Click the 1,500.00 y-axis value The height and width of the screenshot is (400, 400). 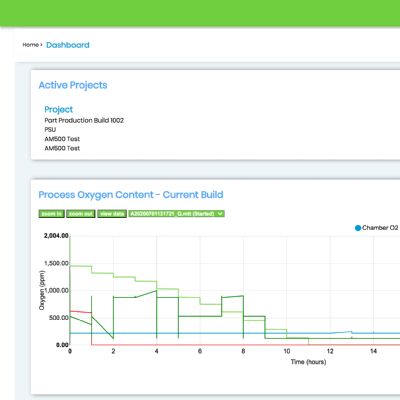(x=56, y=263)
